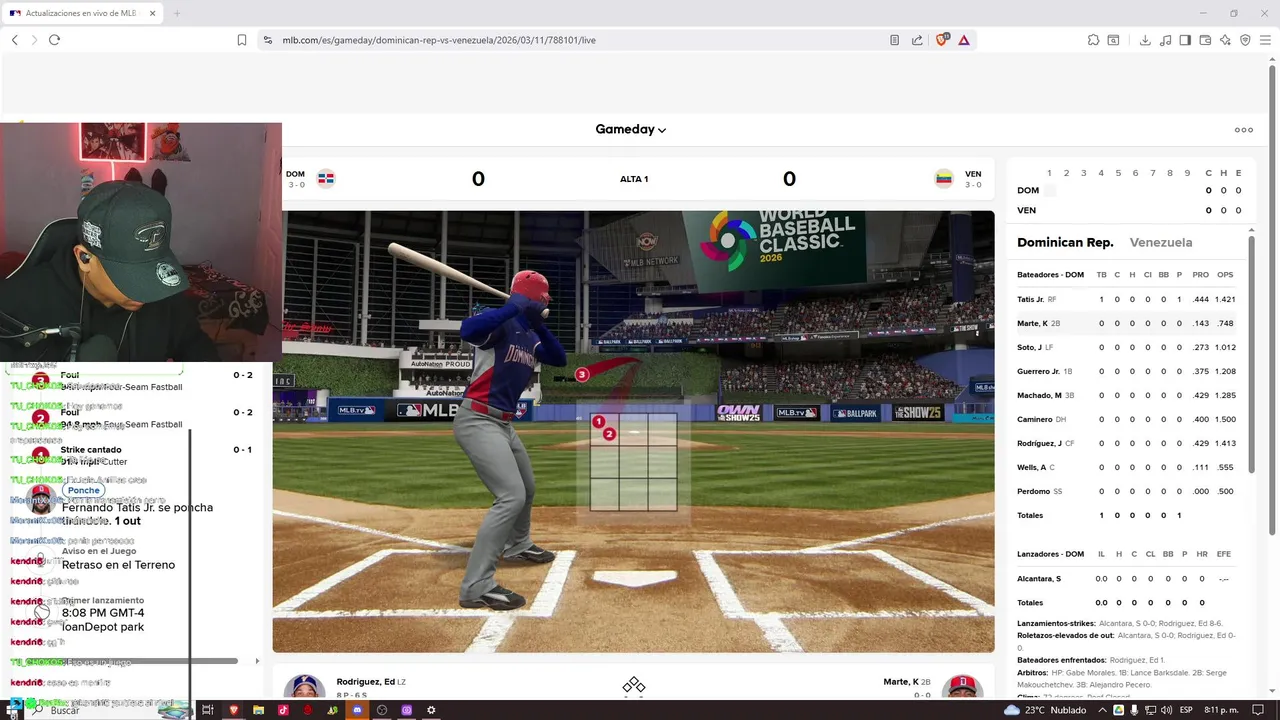Open Marte, K batter row

pyautogui.click(x=1127, y=323)
